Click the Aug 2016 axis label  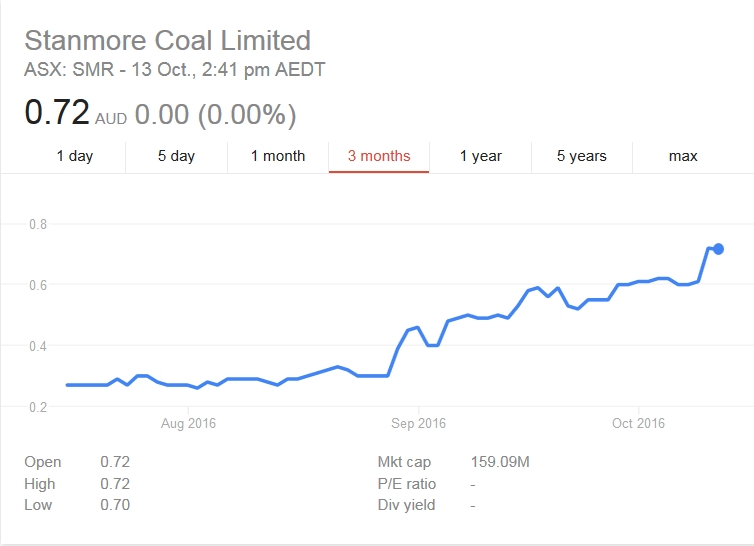[188, 423]
